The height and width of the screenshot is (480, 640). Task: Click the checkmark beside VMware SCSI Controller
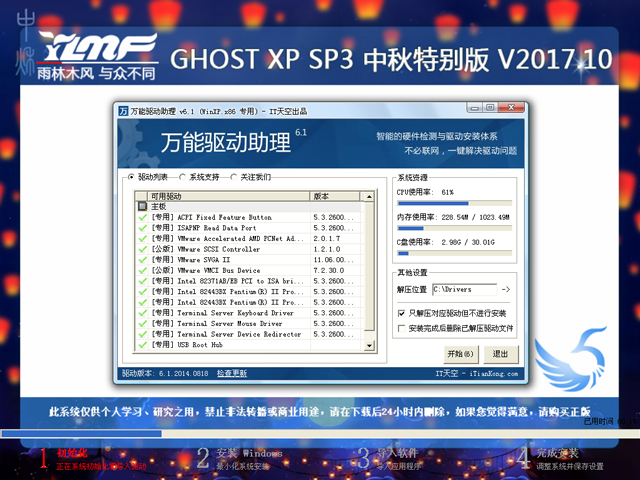point(143,249)
